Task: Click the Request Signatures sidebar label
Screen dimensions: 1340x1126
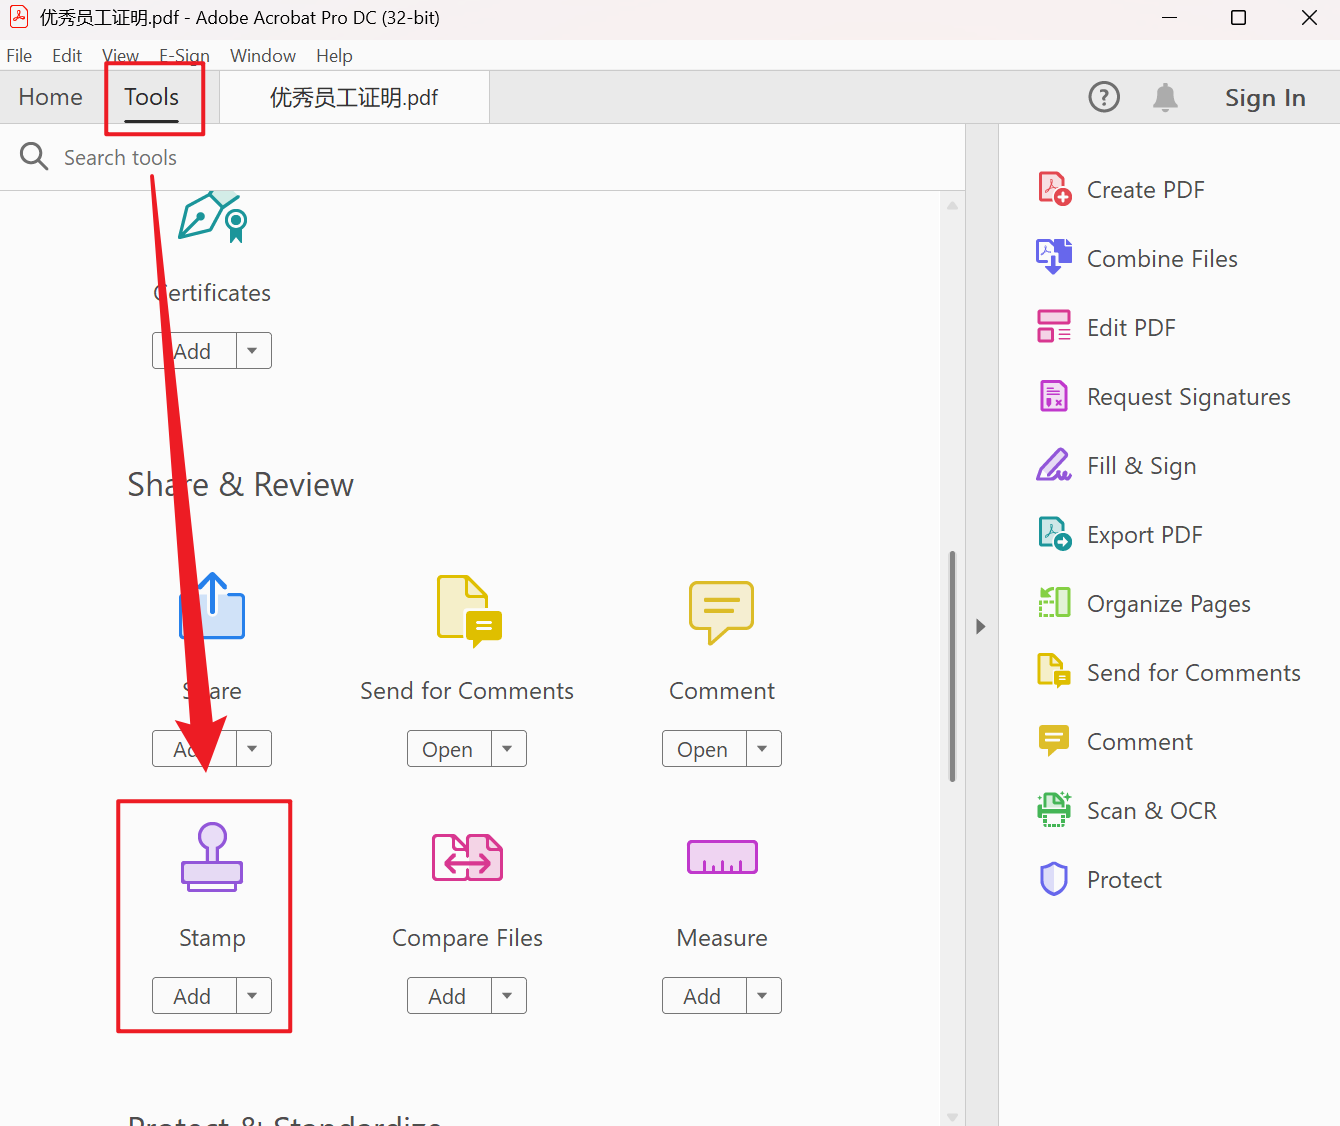Action: click(1189, 397)
